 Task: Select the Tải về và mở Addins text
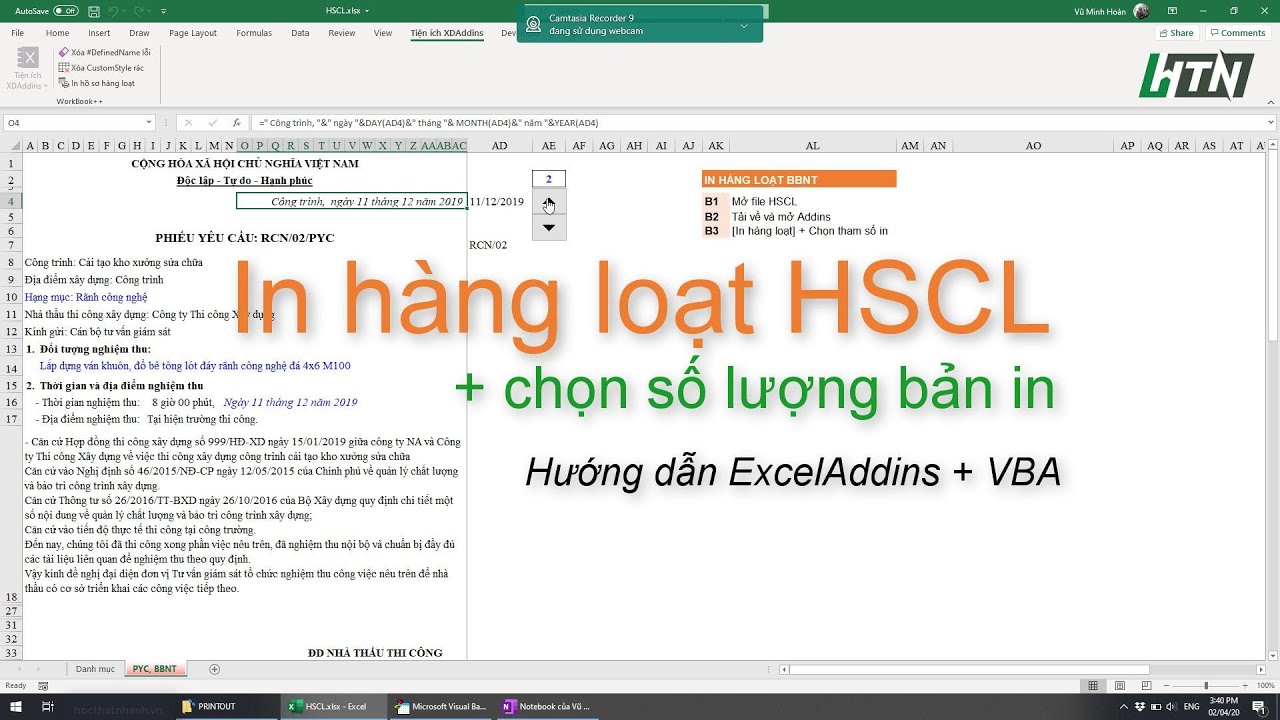coord(781,217)
